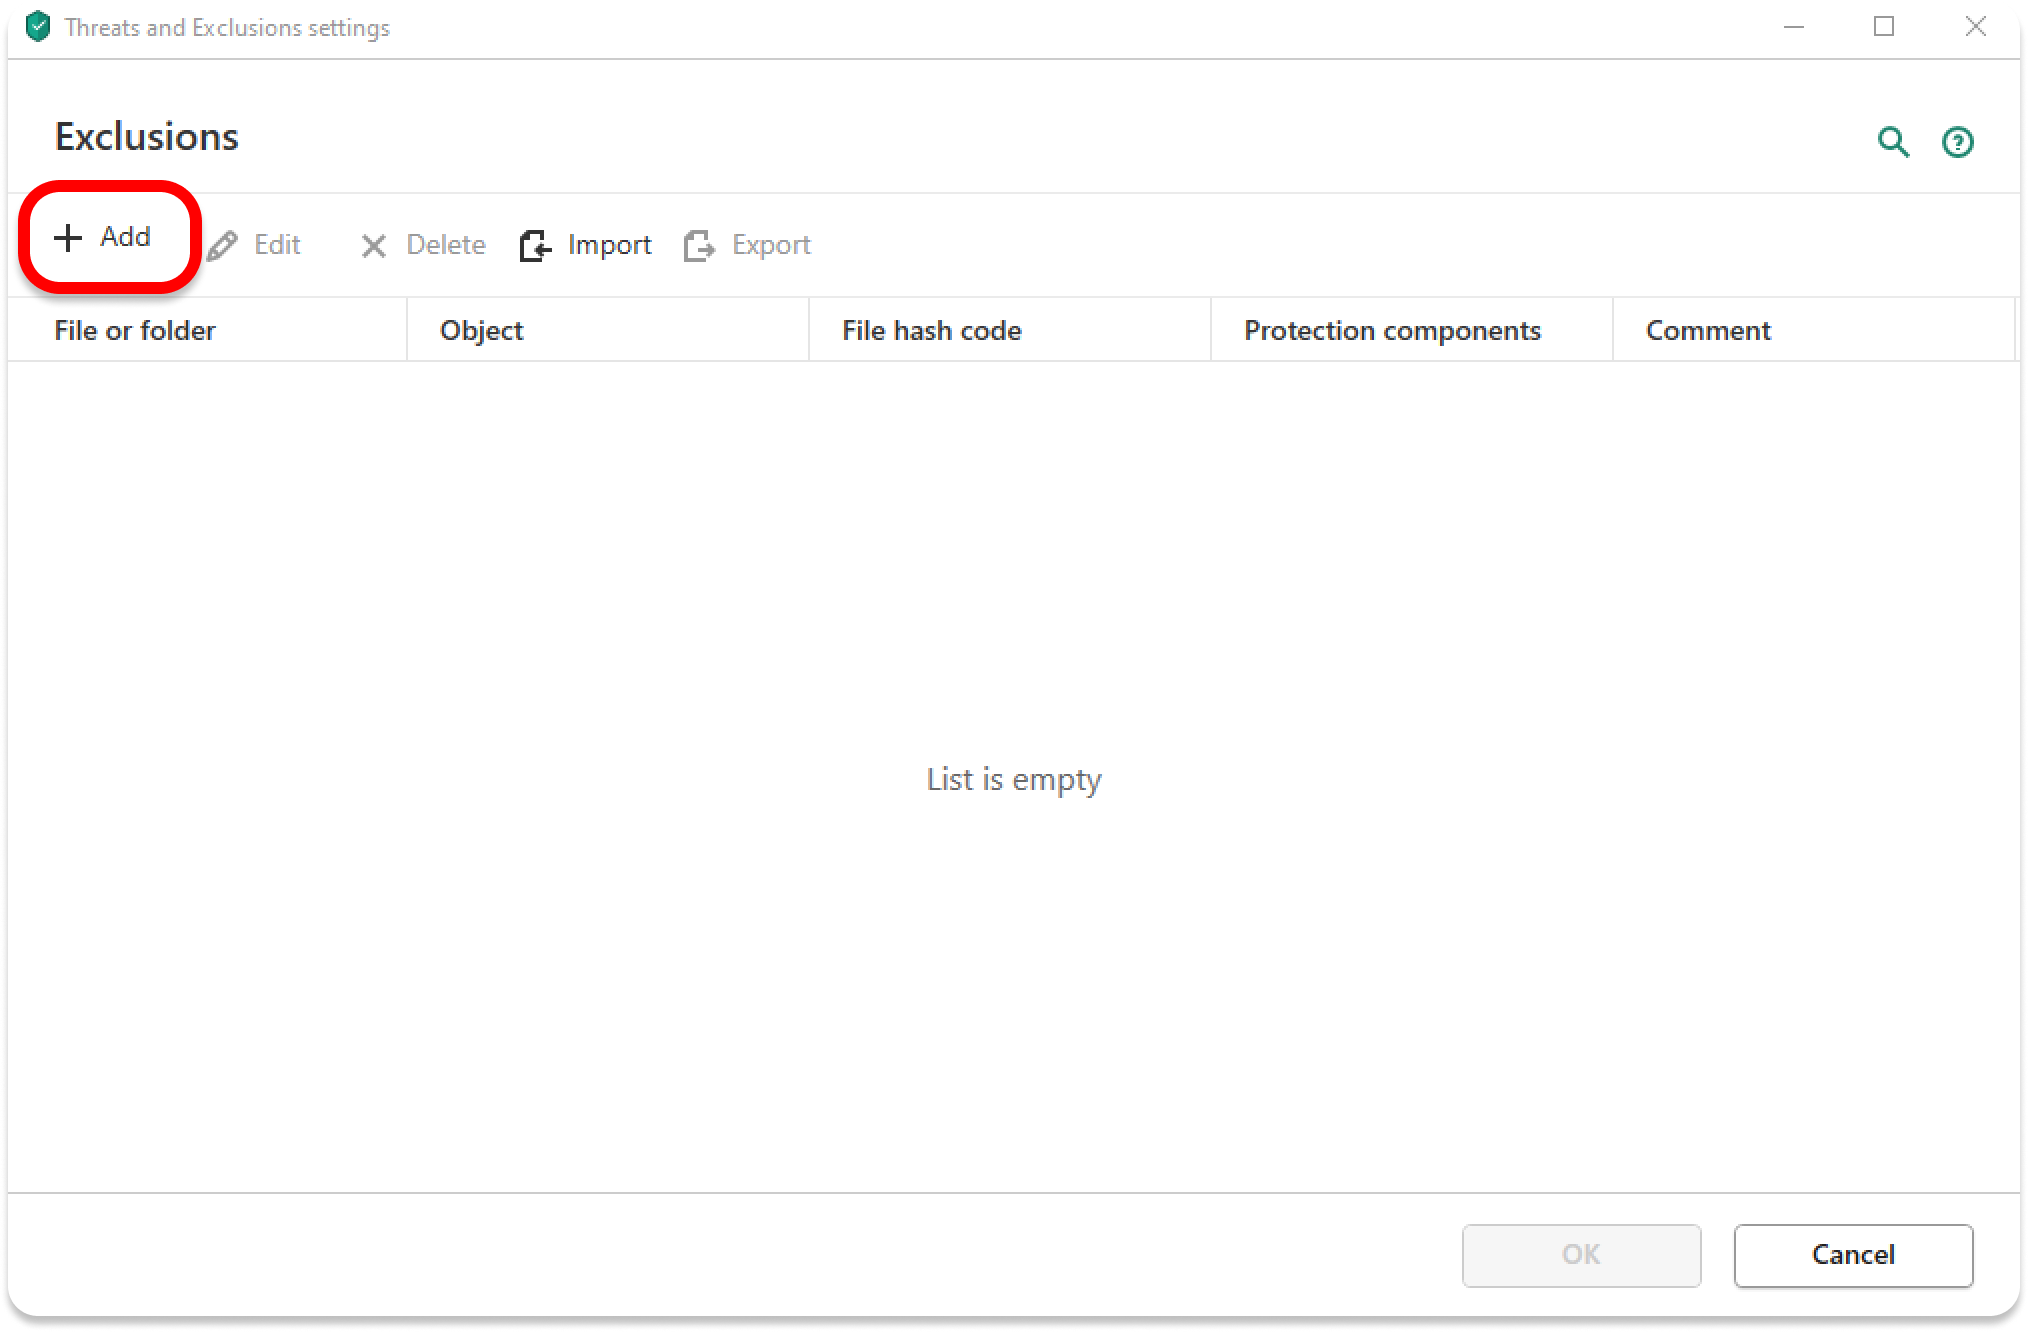Image resolution: width=2028 pixels, height=1332 pixels.
Task: Maximize the settings window
Action: point(1884,27)
